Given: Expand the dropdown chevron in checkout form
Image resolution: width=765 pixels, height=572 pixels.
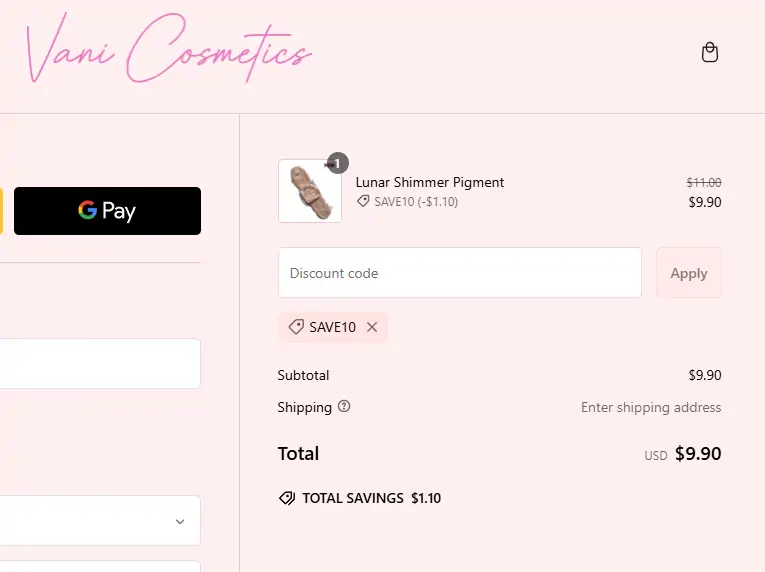Looking at the screenshot, I should pyautogui.click(x=180, y=521).
